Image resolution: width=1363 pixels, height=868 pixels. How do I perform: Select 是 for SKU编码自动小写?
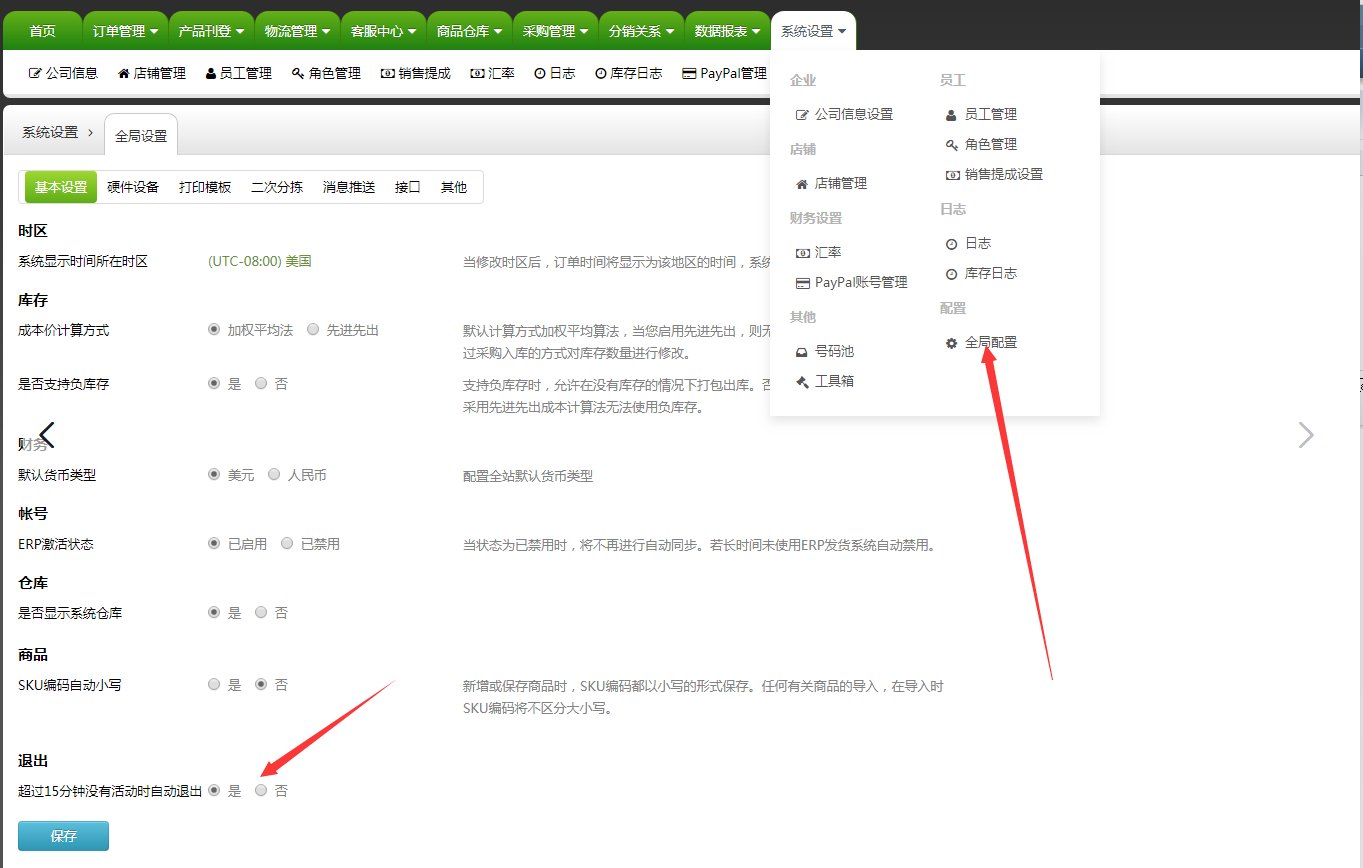pos(213,685)
